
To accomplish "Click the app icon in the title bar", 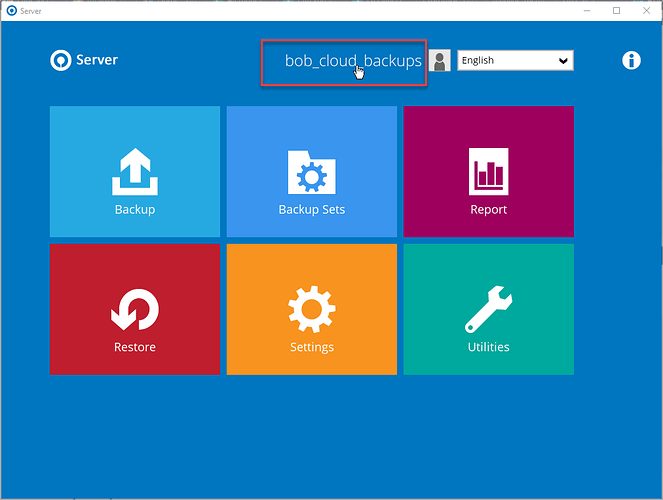I will [10, 10].
